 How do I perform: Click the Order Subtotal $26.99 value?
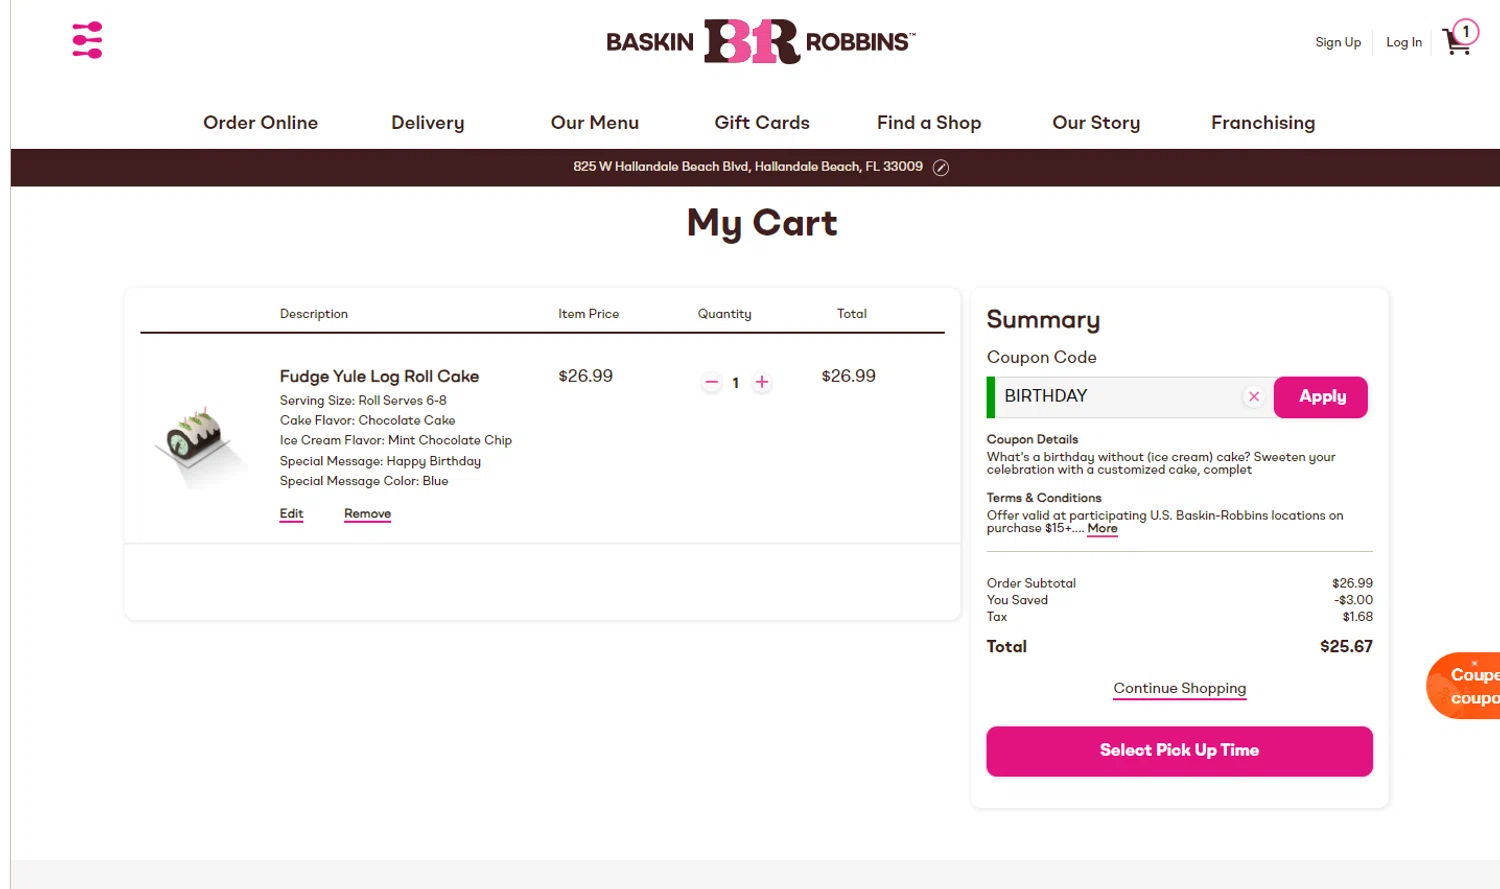[x=1352, y=583]
